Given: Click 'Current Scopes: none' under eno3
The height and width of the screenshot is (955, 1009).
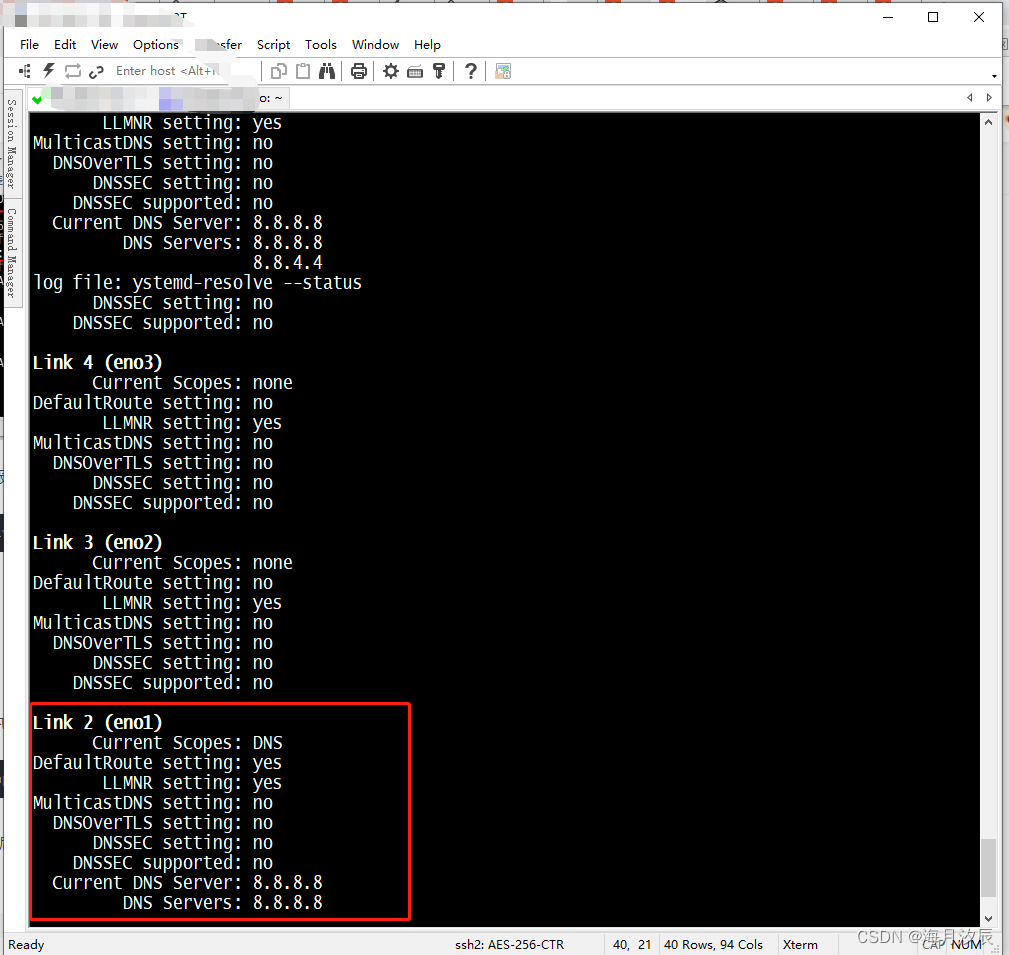Looking at the screenshot, I should point(192,382).
